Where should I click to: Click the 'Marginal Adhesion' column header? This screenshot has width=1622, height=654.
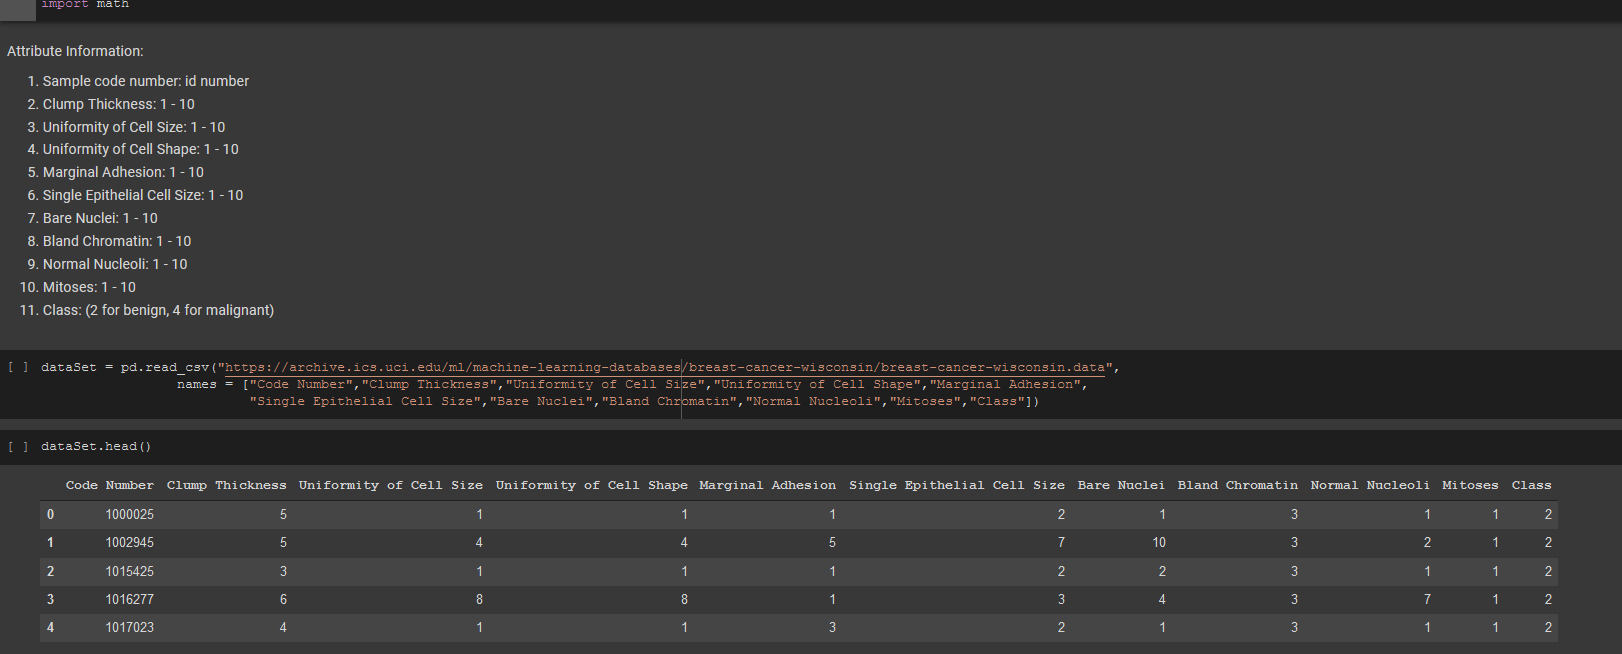(768, 485)
